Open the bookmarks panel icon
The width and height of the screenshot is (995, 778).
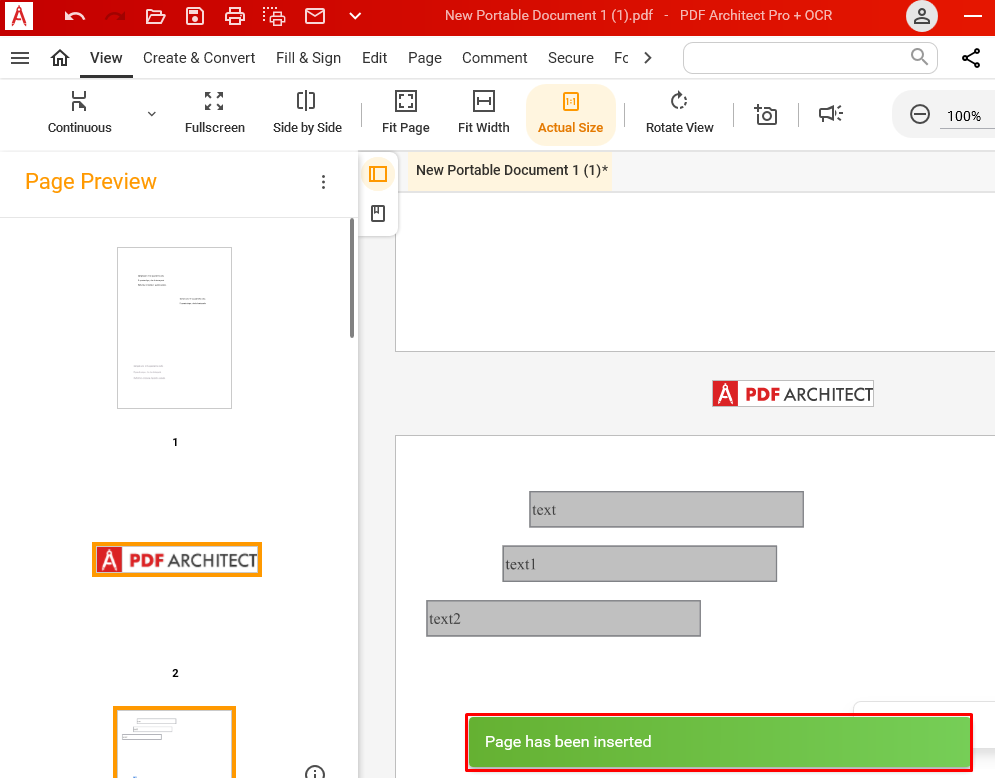(378, 213)
